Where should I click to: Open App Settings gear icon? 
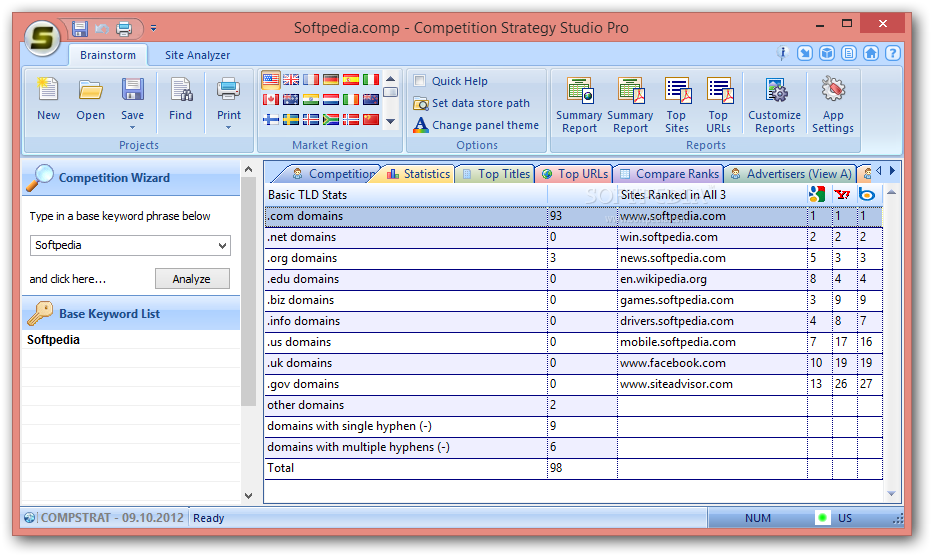pos(833,90)
